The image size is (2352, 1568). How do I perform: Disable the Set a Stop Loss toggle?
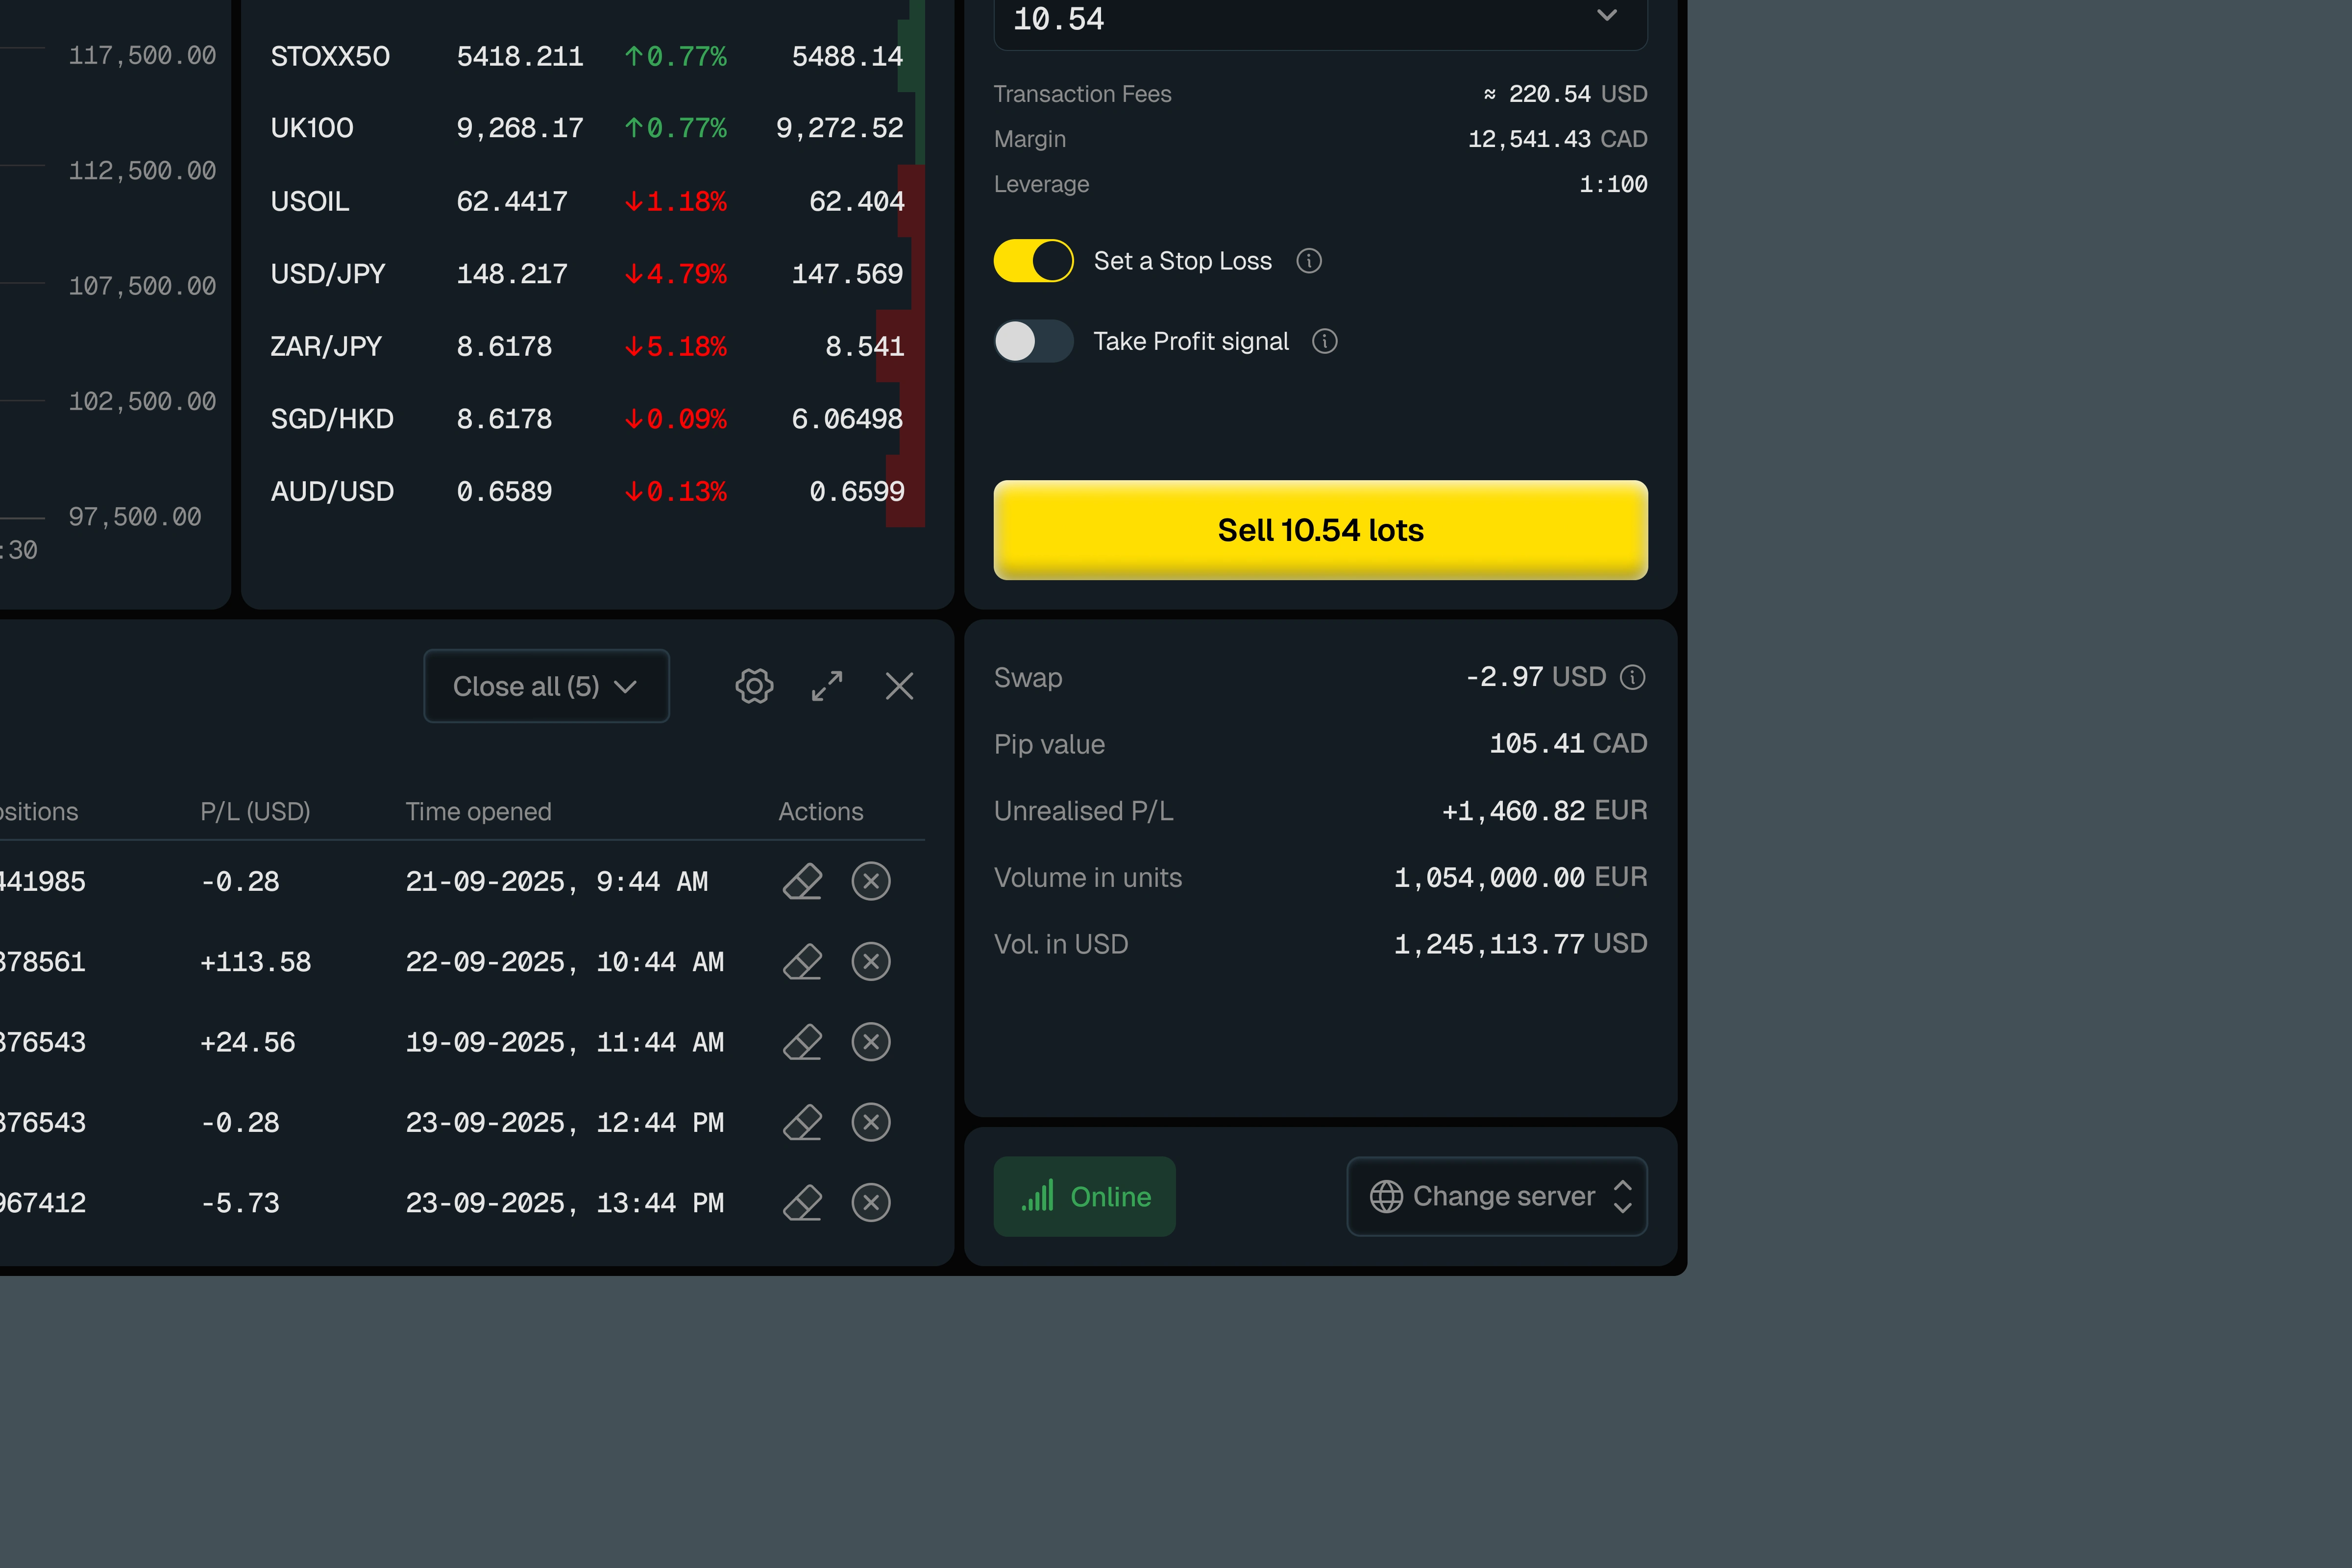tap(1033, 261)
